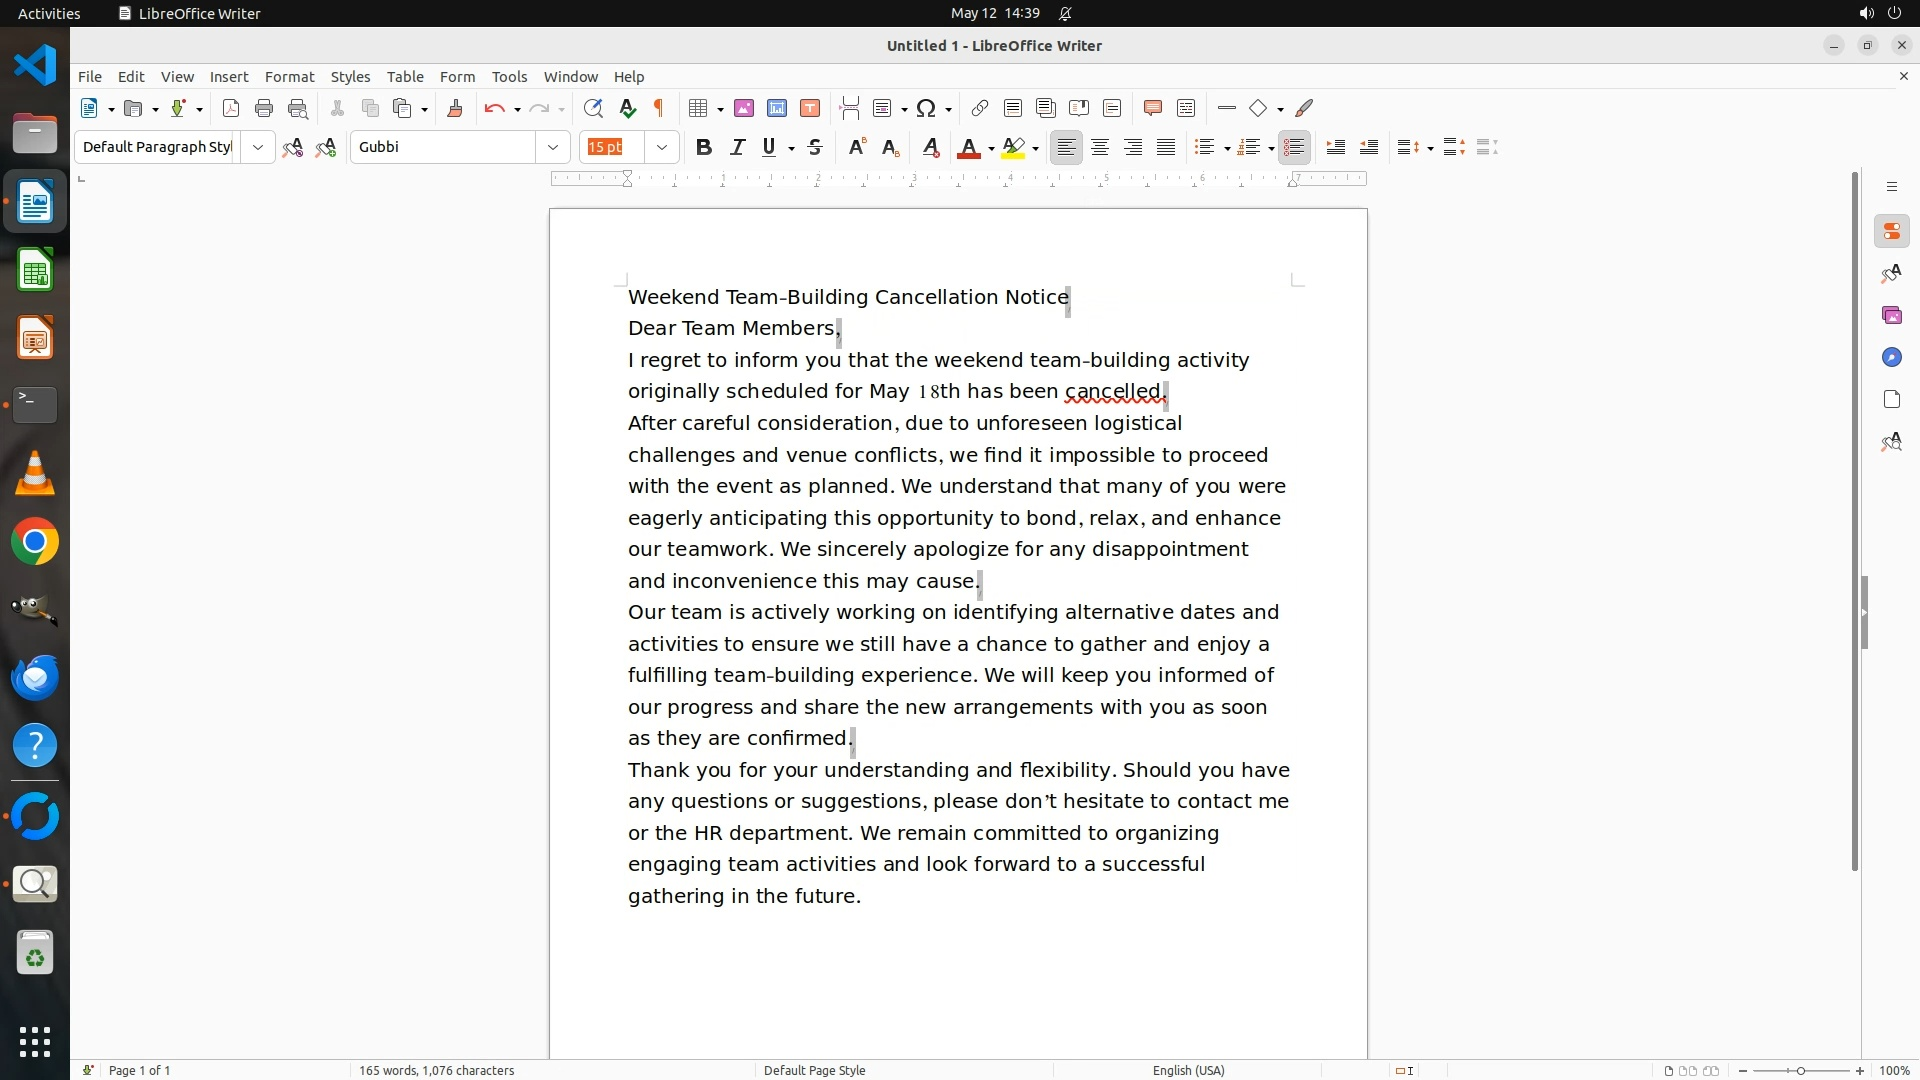Expand the paragraph style dropdown
The height and width of the screenshot is (1080, 1920).
point(258,148)
